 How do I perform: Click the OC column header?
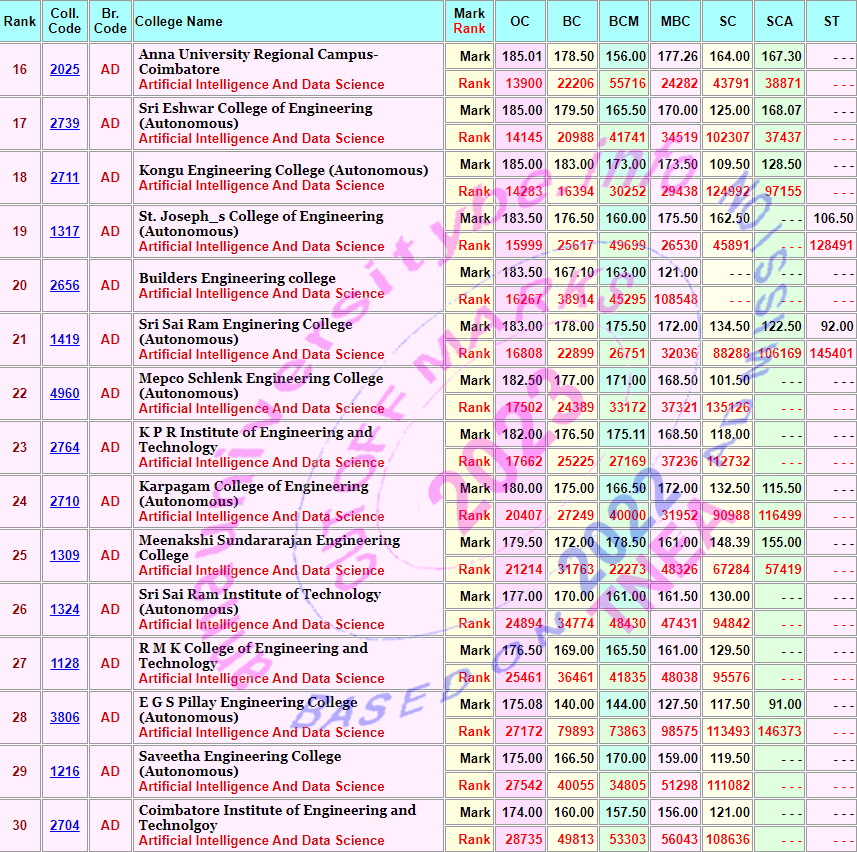[520, 21]
